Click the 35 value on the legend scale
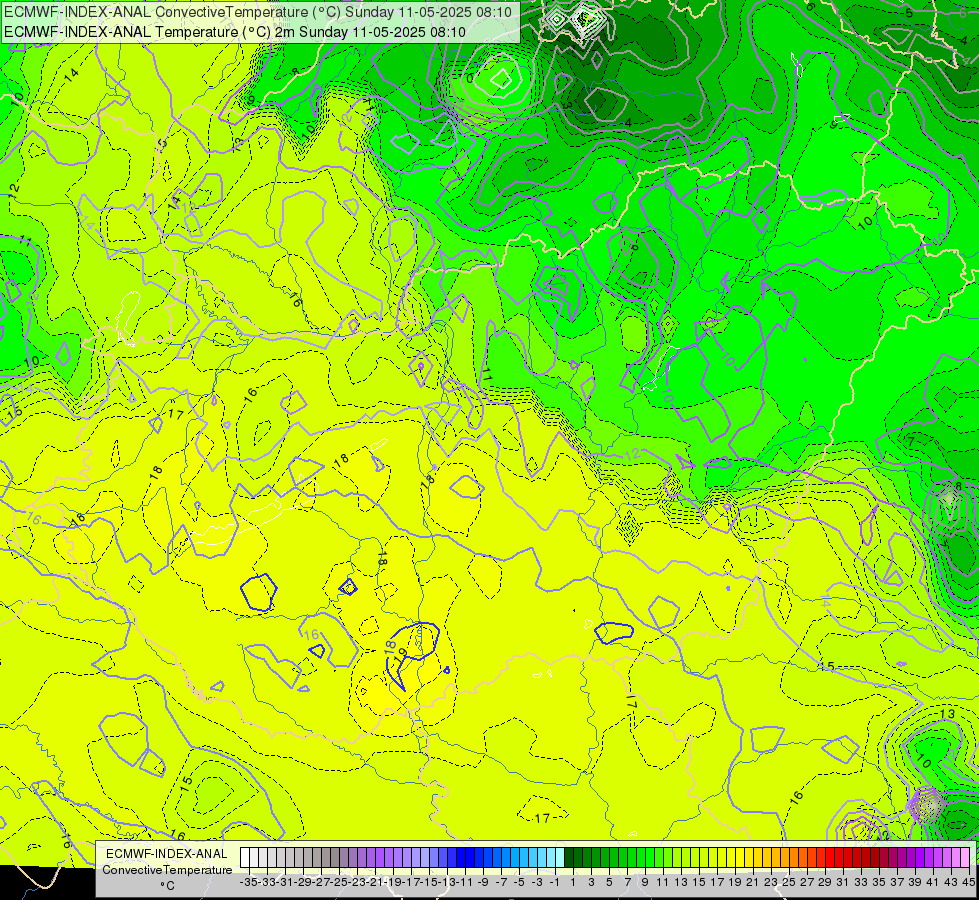Screen dimensions: 979x900 (x=879, y=883)
